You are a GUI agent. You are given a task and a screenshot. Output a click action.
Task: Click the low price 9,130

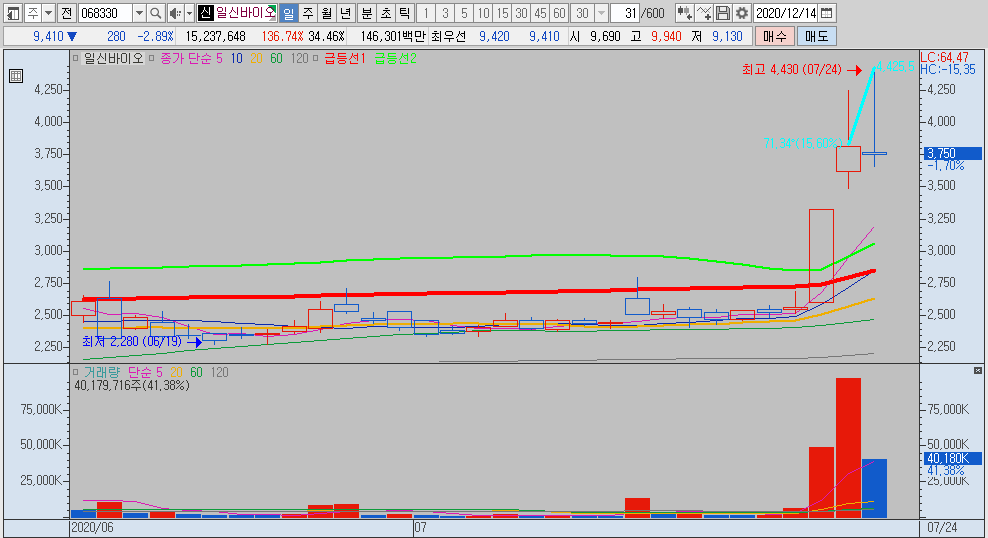[x=727, y=37]
